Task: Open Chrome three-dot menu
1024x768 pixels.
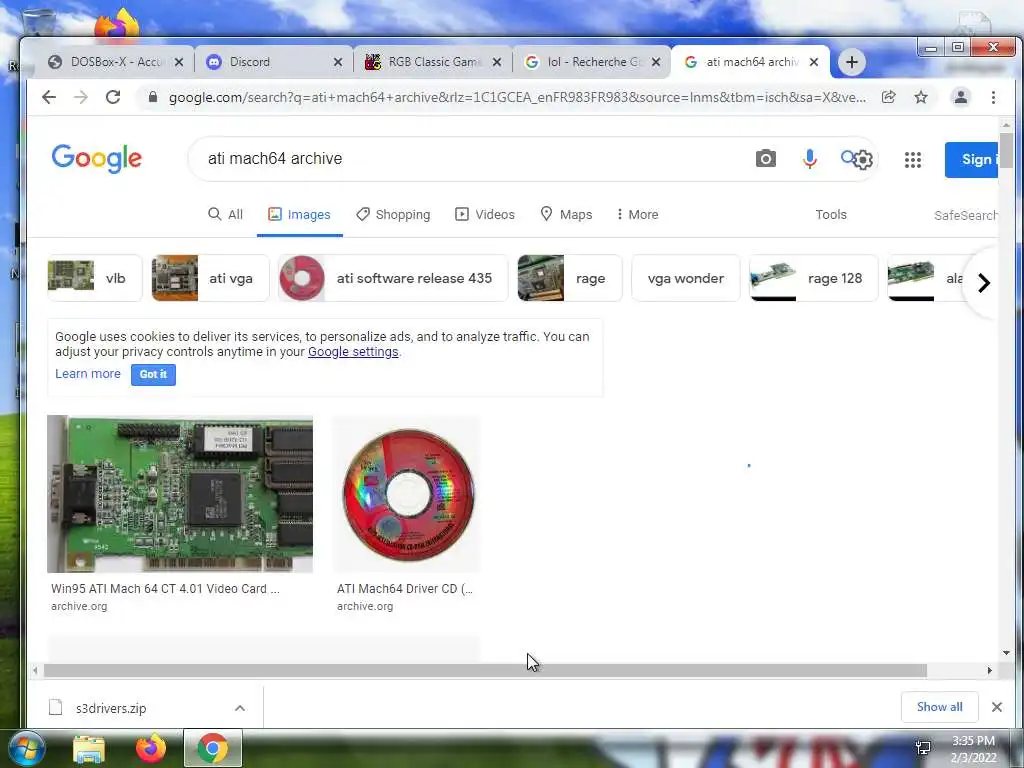Action: click(x=993, y=97)
